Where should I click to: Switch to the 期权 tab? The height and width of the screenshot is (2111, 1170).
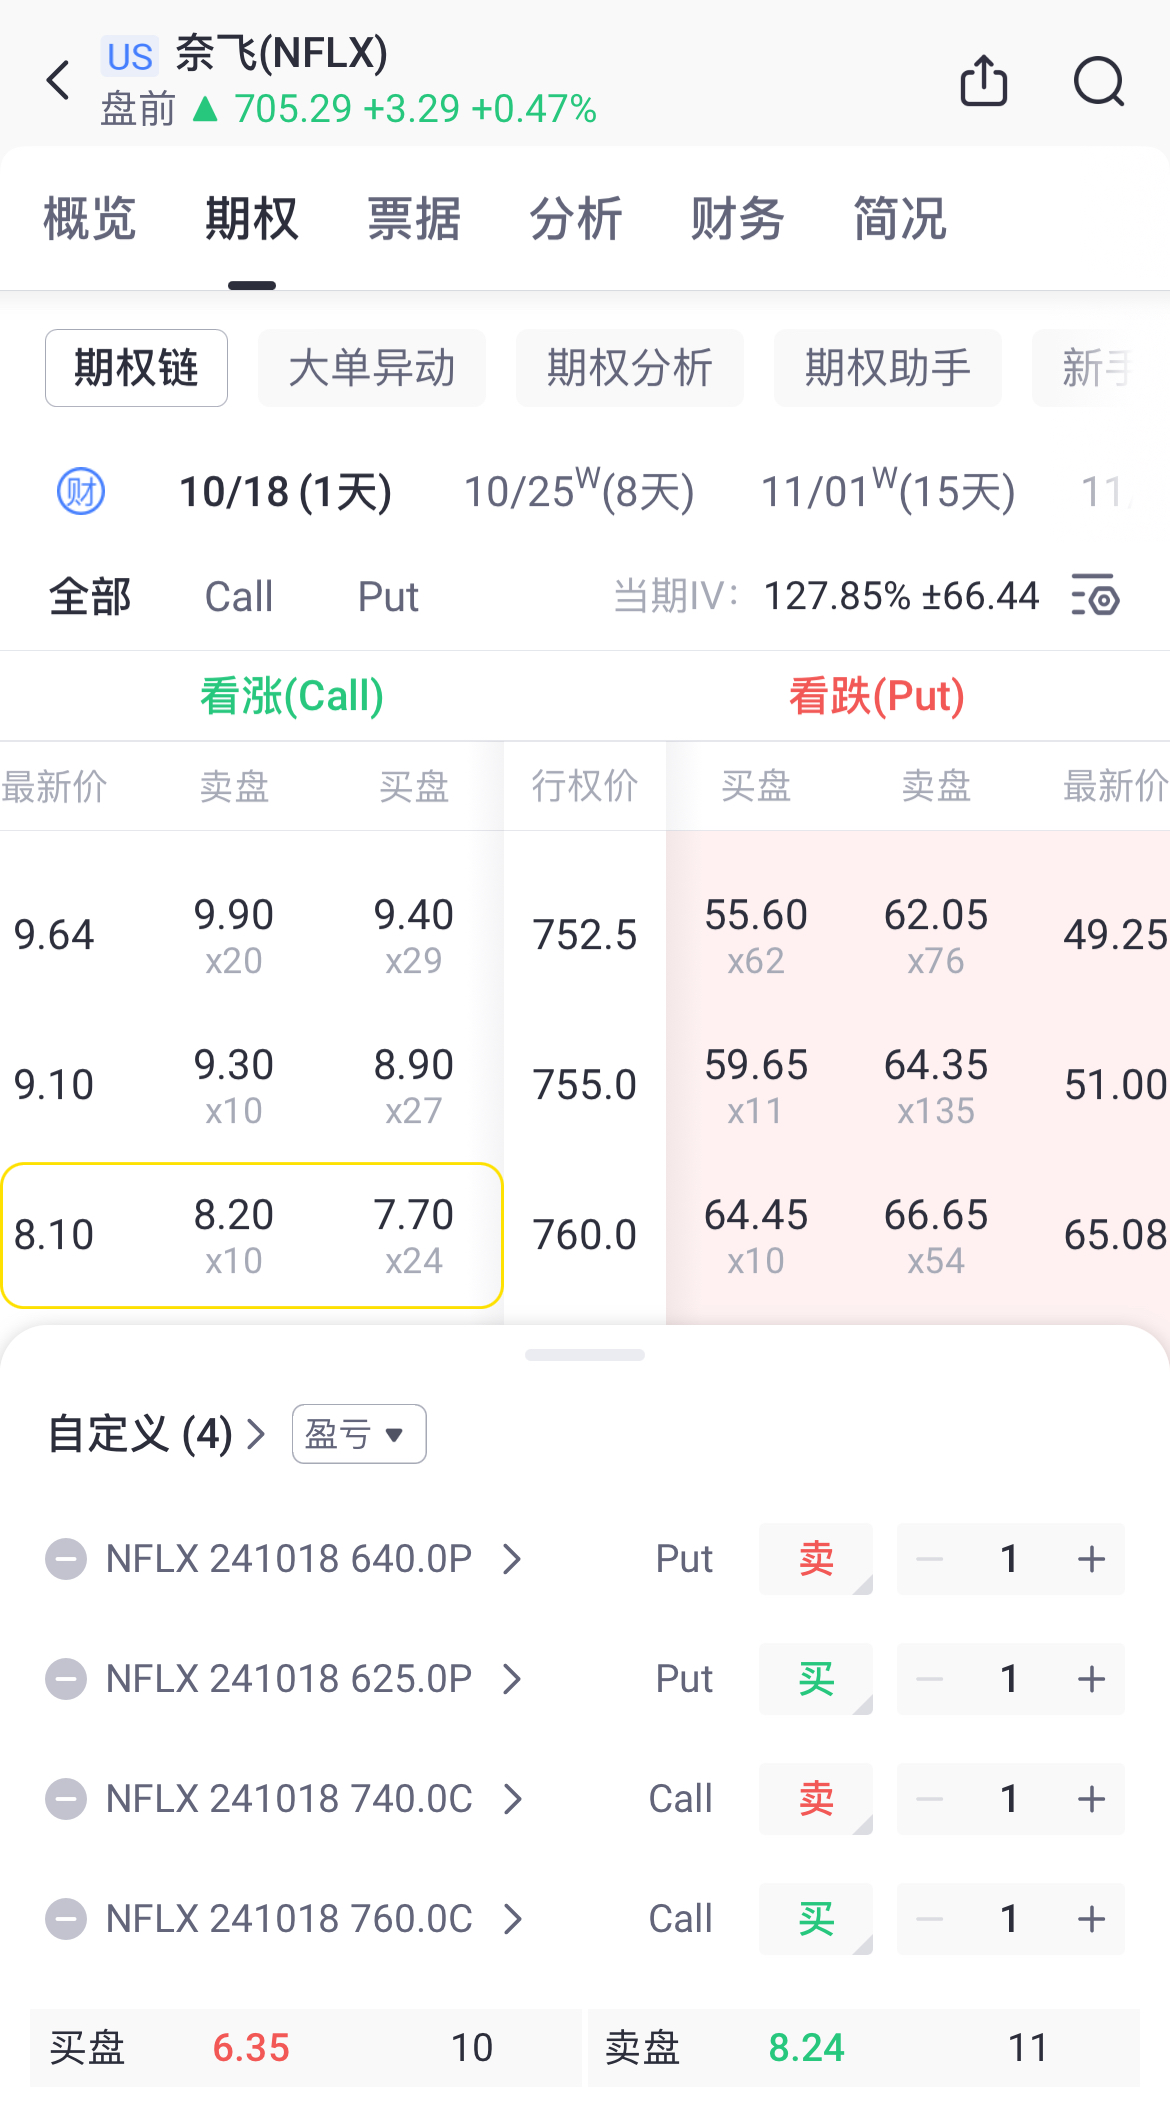point(252,218)
